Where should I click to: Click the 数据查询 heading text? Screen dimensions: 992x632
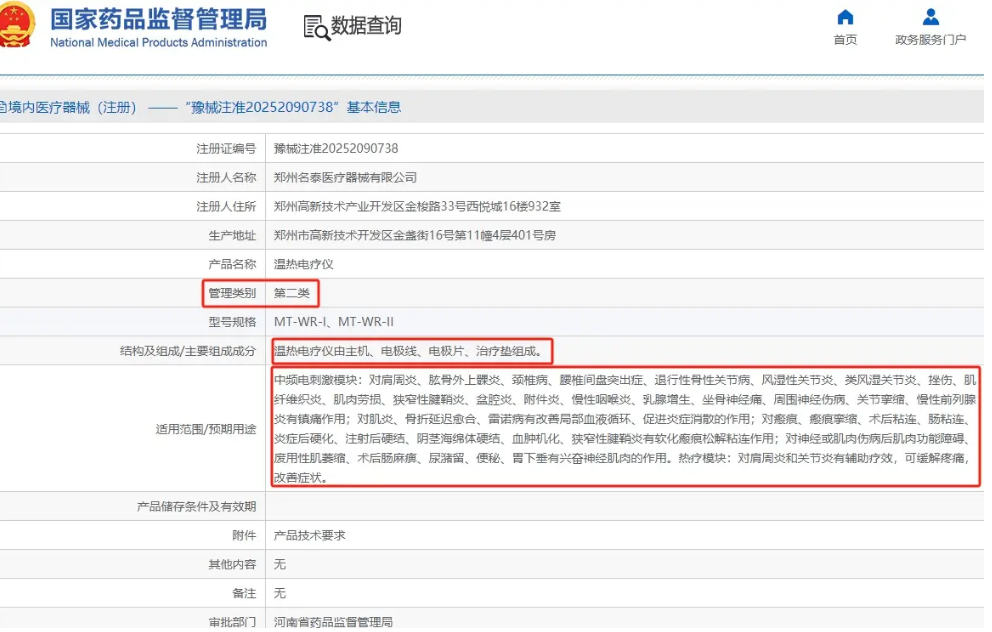pyautogui.click(x=366, y=26)
